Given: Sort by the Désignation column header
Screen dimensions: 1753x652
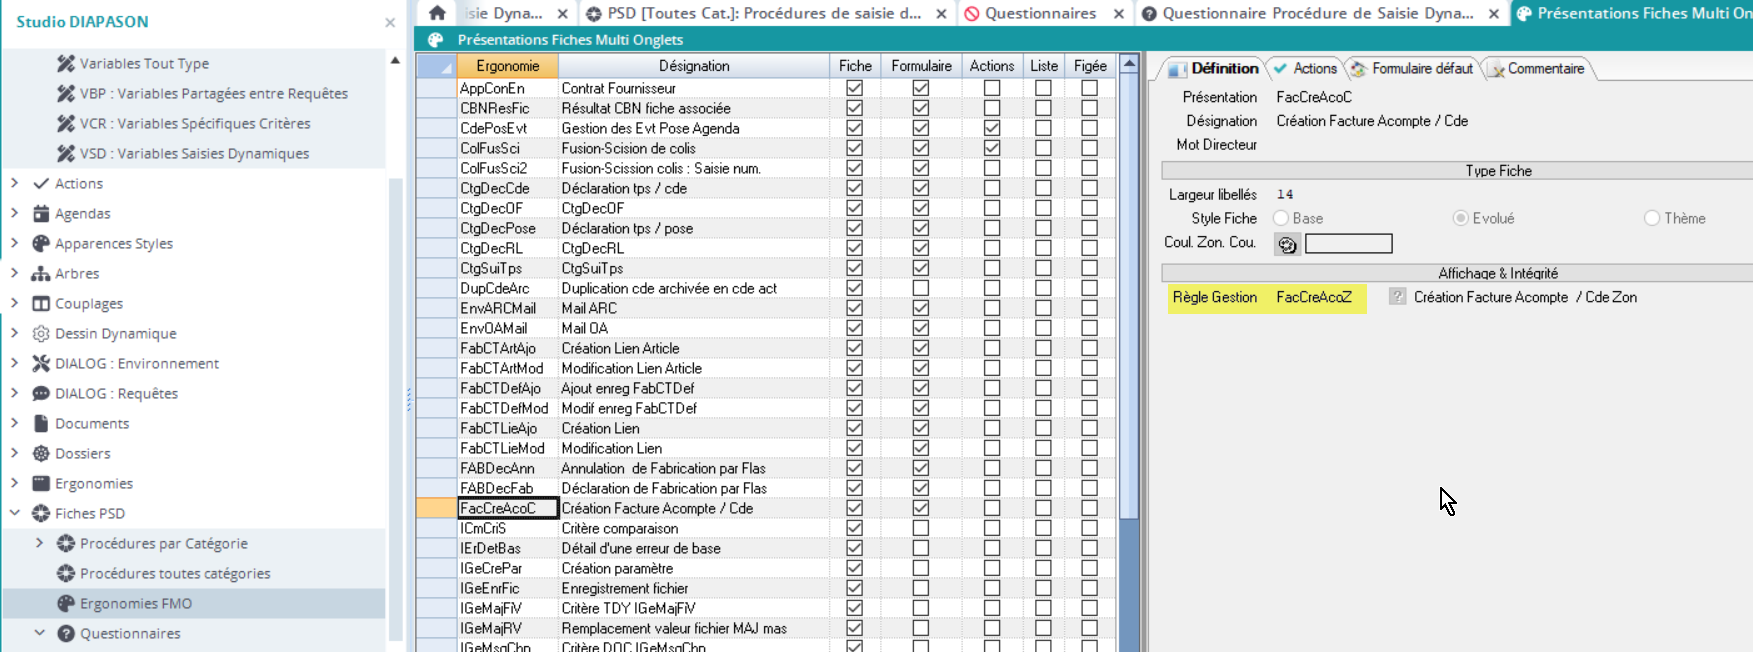Looking at the screenshot, I should click(x=693, y=66).
